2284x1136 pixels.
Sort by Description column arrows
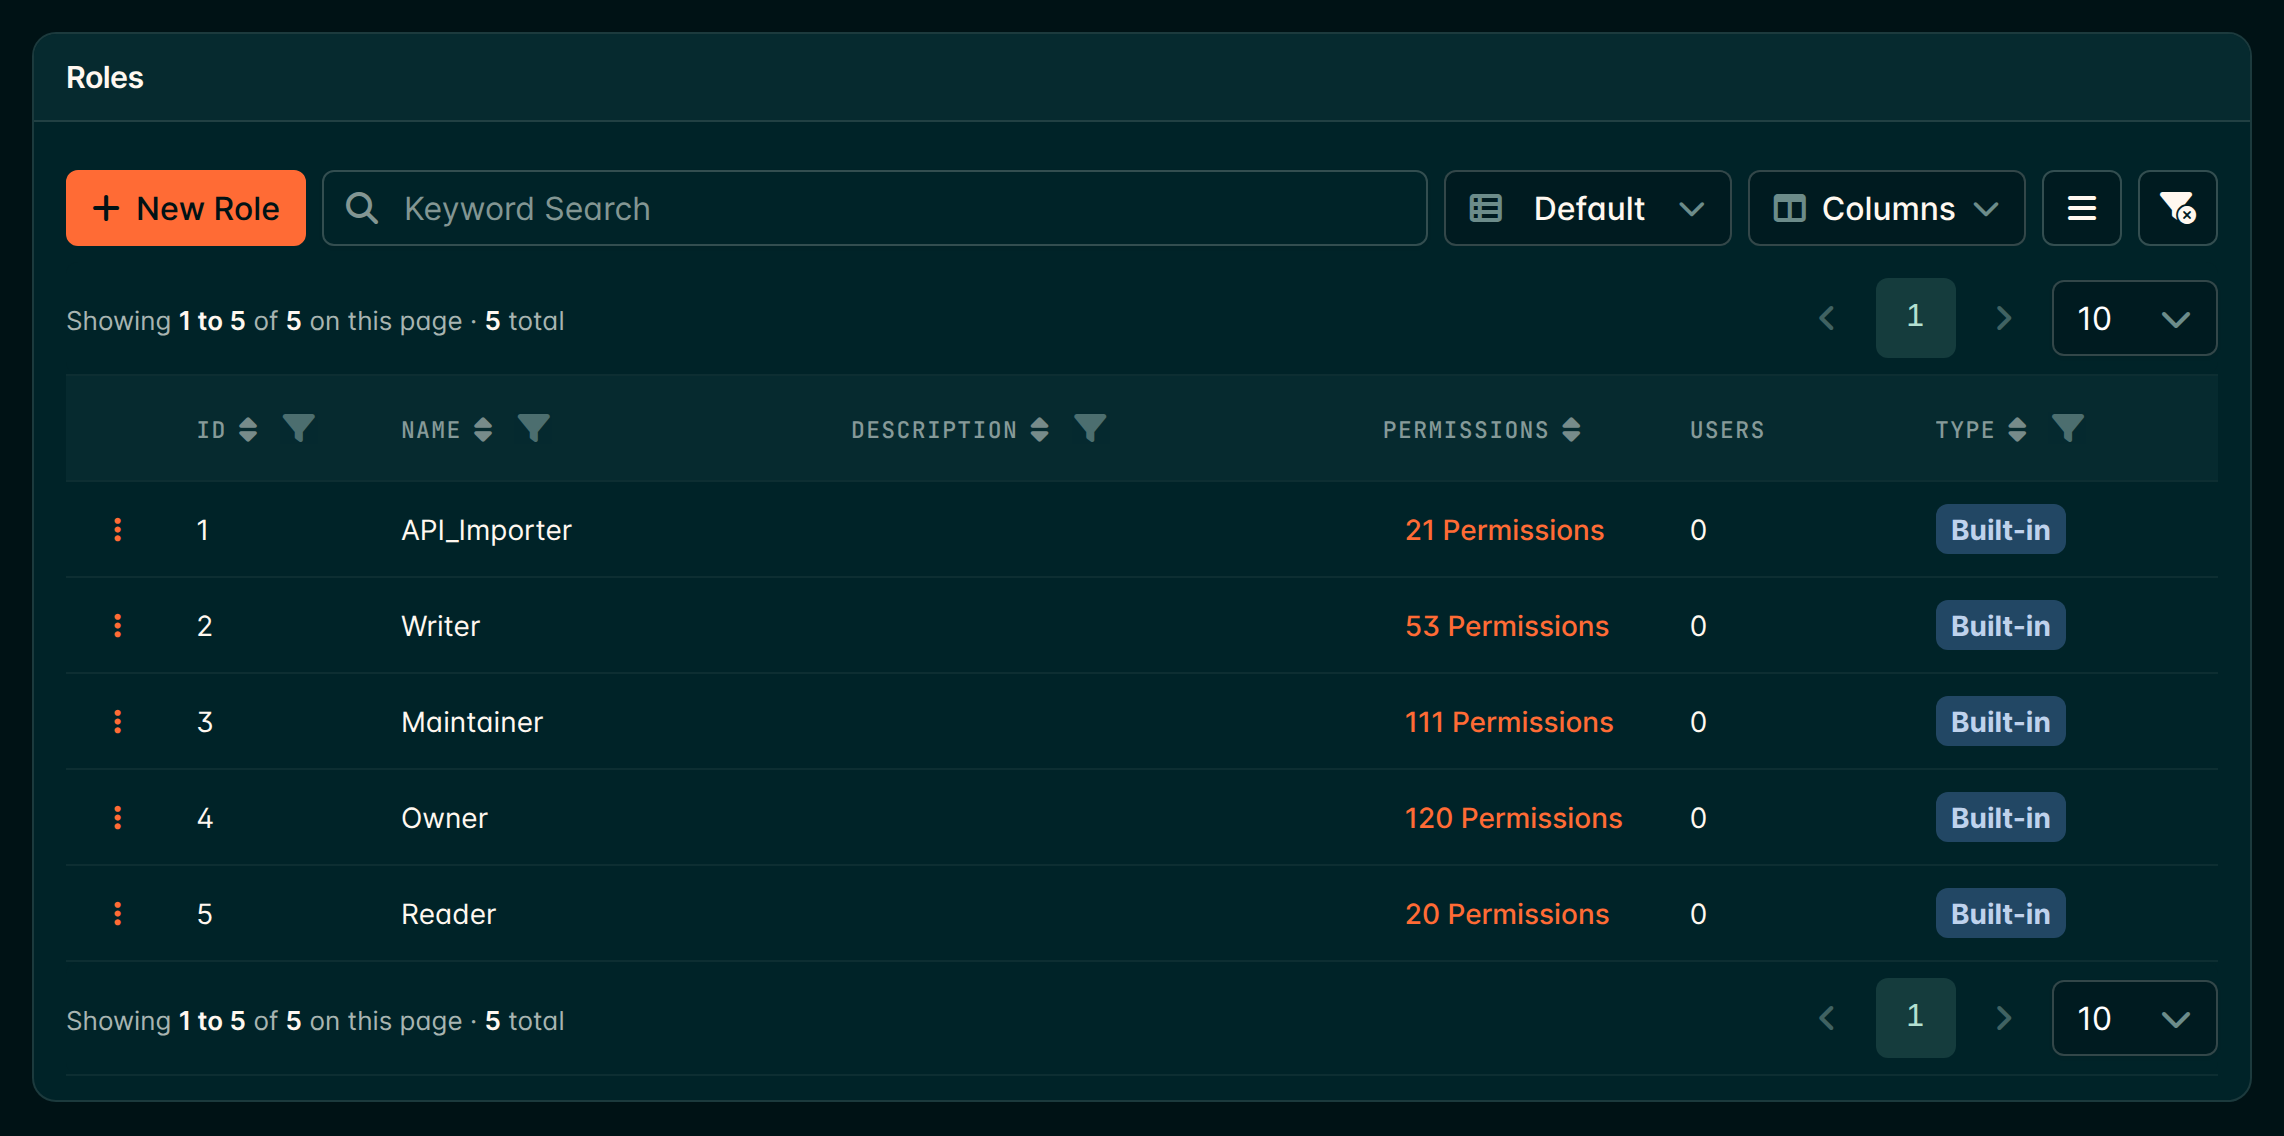pos(1039,430)
